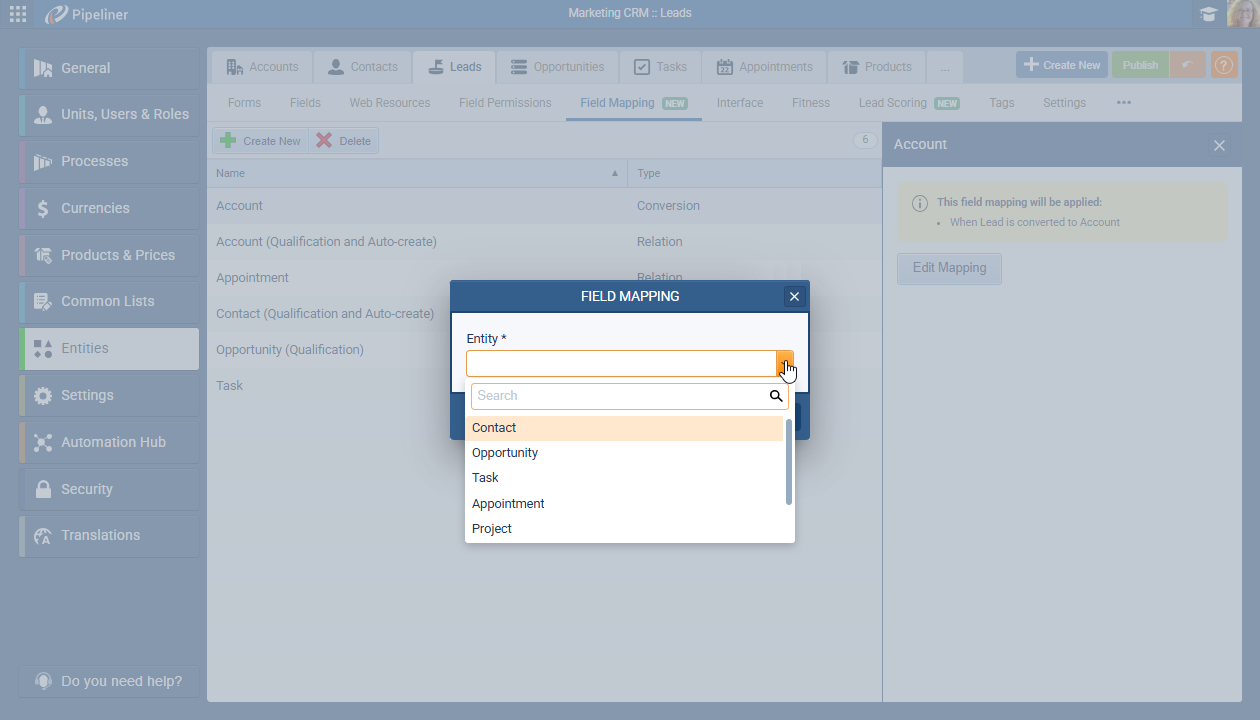The height and width of the screenshot is (720, 1260).
Task: Click the graduation cap learning icon
Action: 1208,14
